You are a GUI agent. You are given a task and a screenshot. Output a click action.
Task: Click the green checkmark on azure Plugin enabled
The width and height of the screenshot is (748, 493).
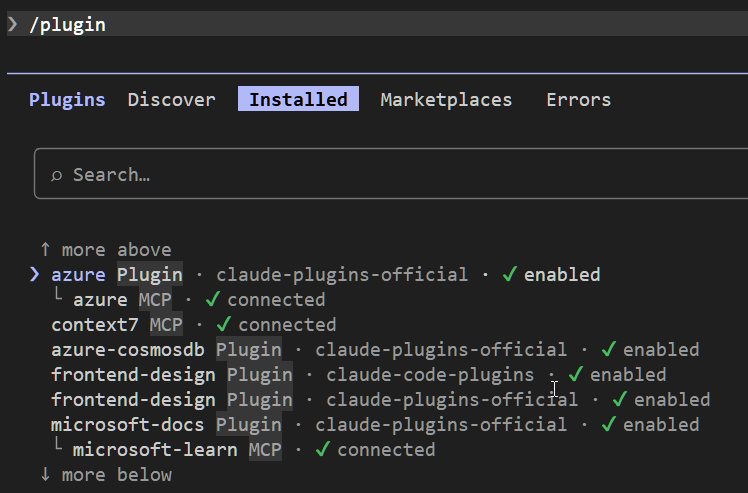[509, 274]
